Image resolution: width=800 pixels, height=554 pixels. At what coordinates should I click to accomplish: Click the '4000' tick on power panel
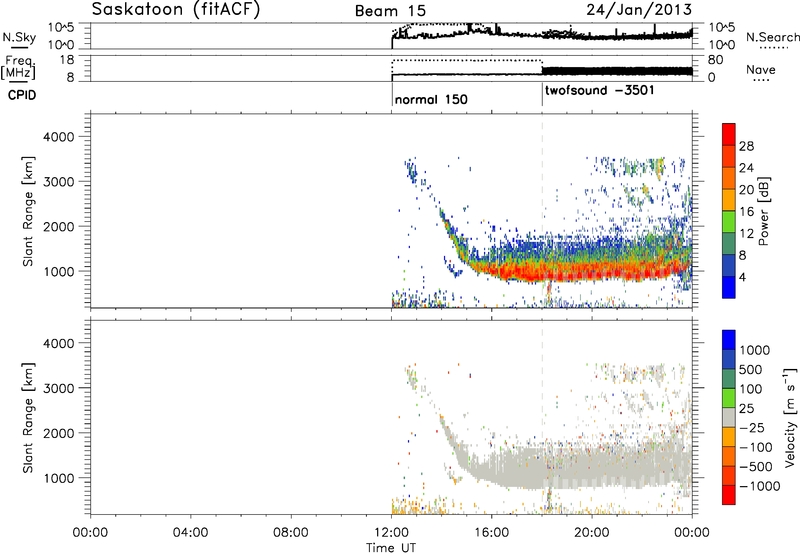coord(59,137)
